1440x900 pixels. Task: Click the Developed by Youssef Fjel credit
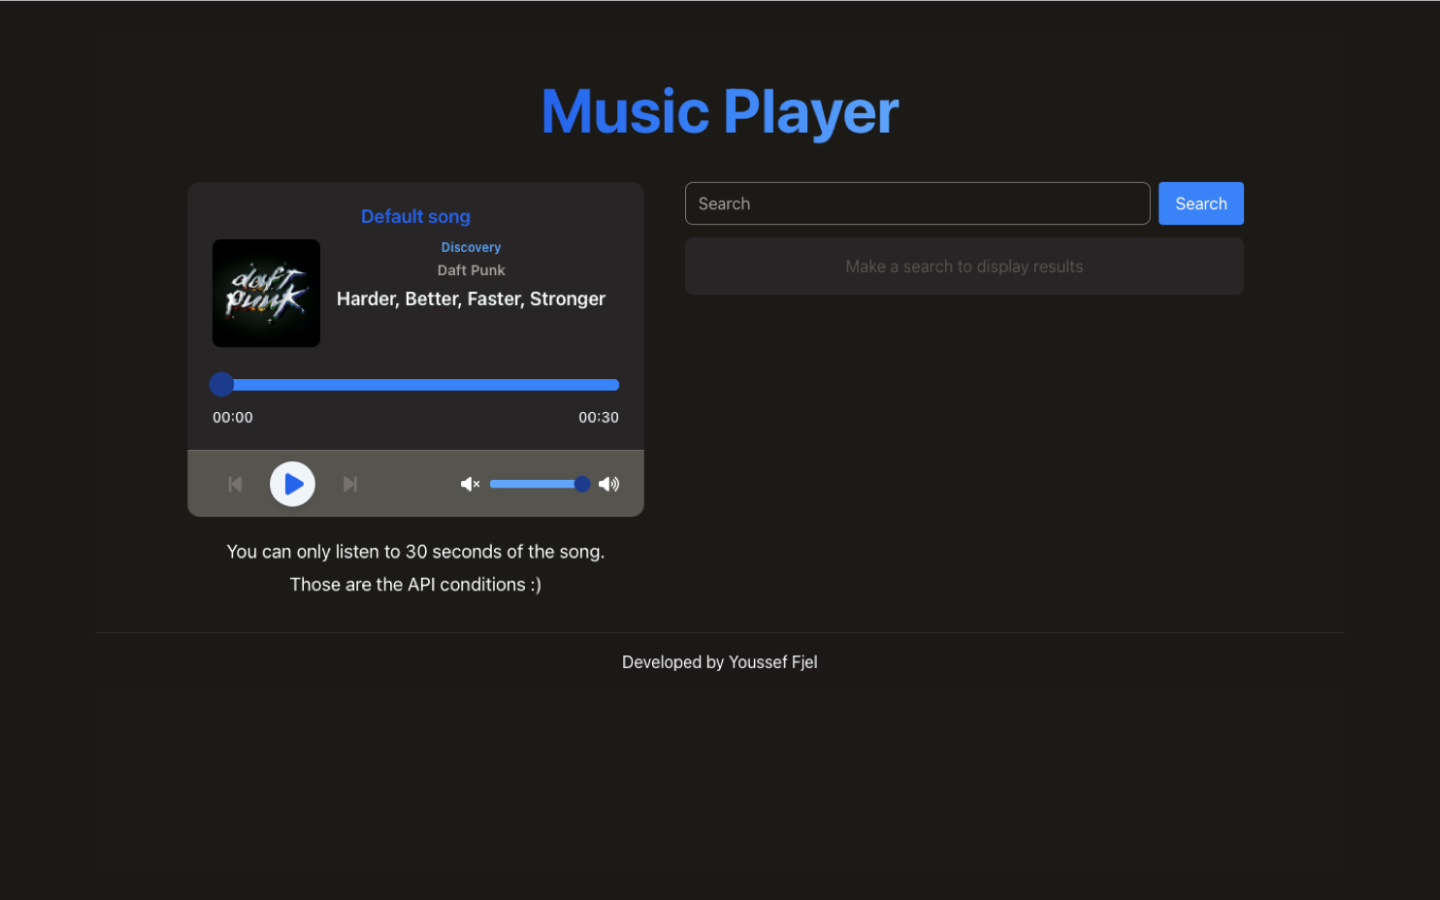719,662
